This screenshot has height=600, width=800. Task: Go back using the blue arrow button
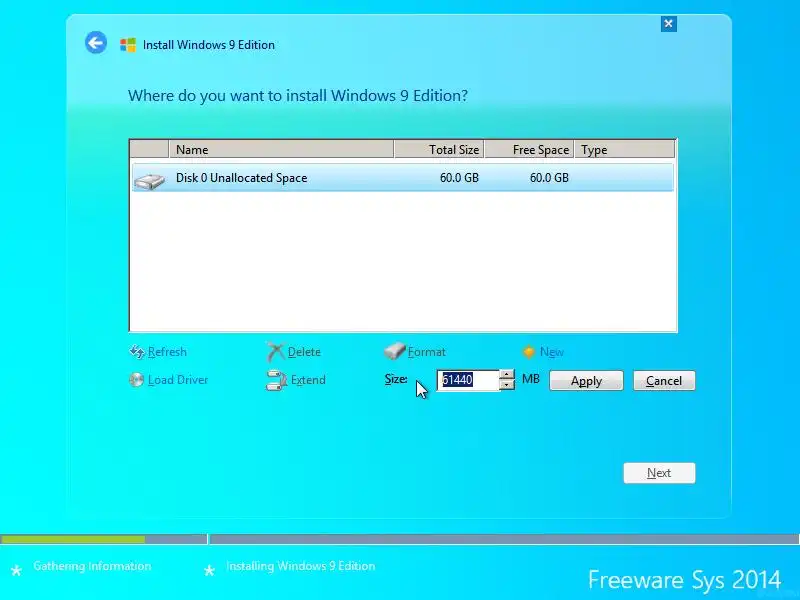point(96,43)
